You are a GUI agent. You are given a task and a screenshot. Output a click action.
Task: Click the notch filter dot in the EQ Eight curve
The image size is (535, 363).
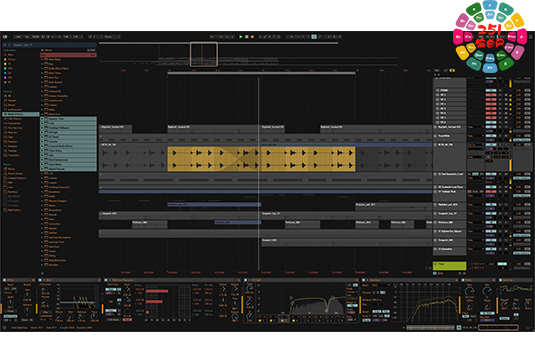pos(327,310)
